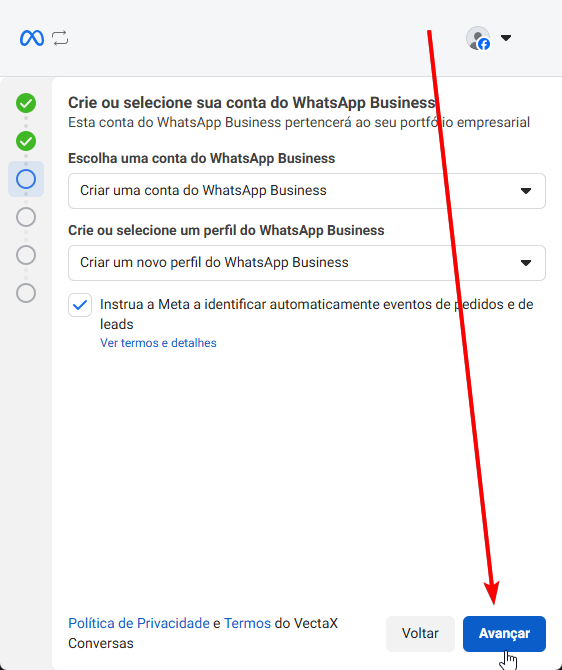Image resolution: width=562 pixels, height=670 pixels.
Task: Expand the account menu caret next to avatar
Action: point(506,38)
